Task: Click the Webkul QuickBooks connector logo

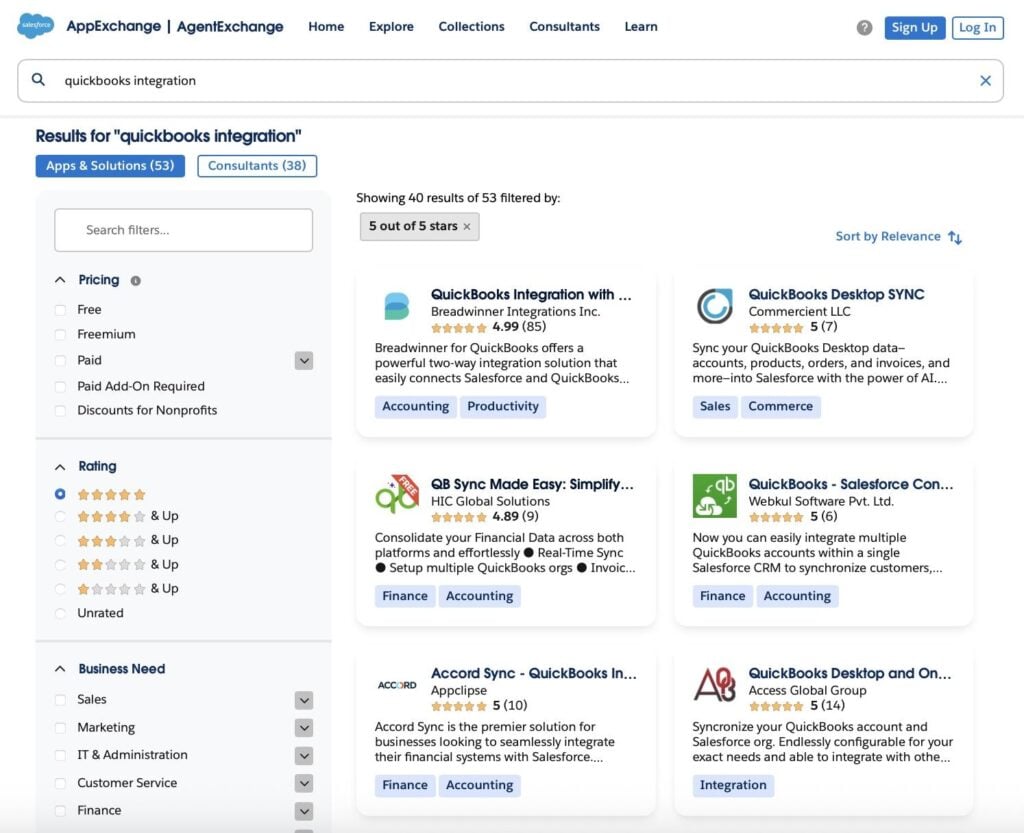Action: (714, 495)
